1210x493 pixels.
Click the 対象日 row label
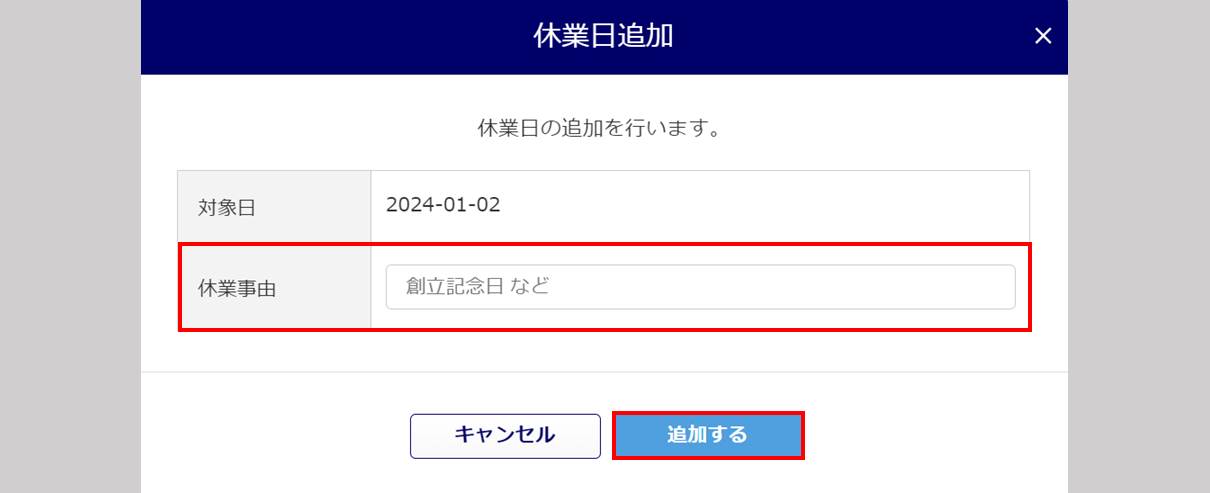click(x=227, y=207)
